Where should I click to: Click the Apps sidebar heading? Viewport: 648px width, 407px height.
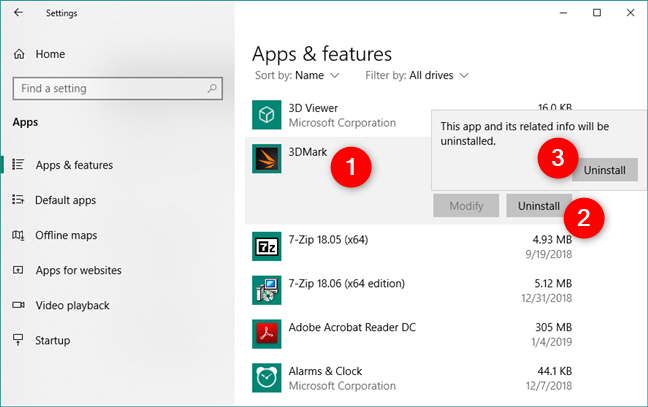click(25, 122)
